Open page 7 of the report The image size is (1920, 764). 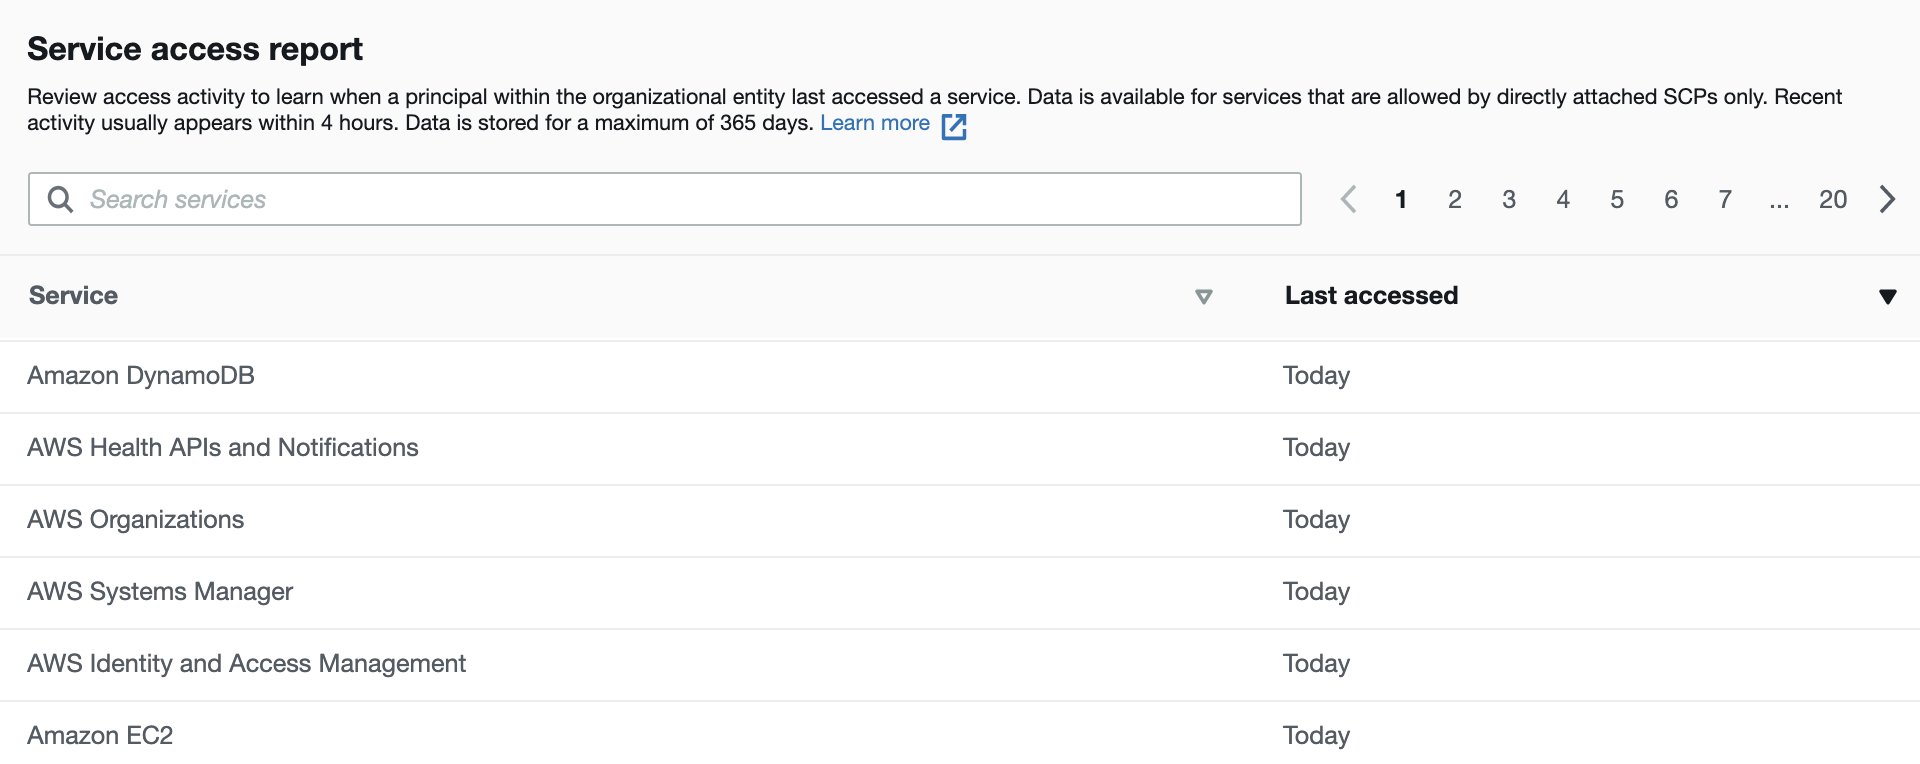coord(1725,199)
